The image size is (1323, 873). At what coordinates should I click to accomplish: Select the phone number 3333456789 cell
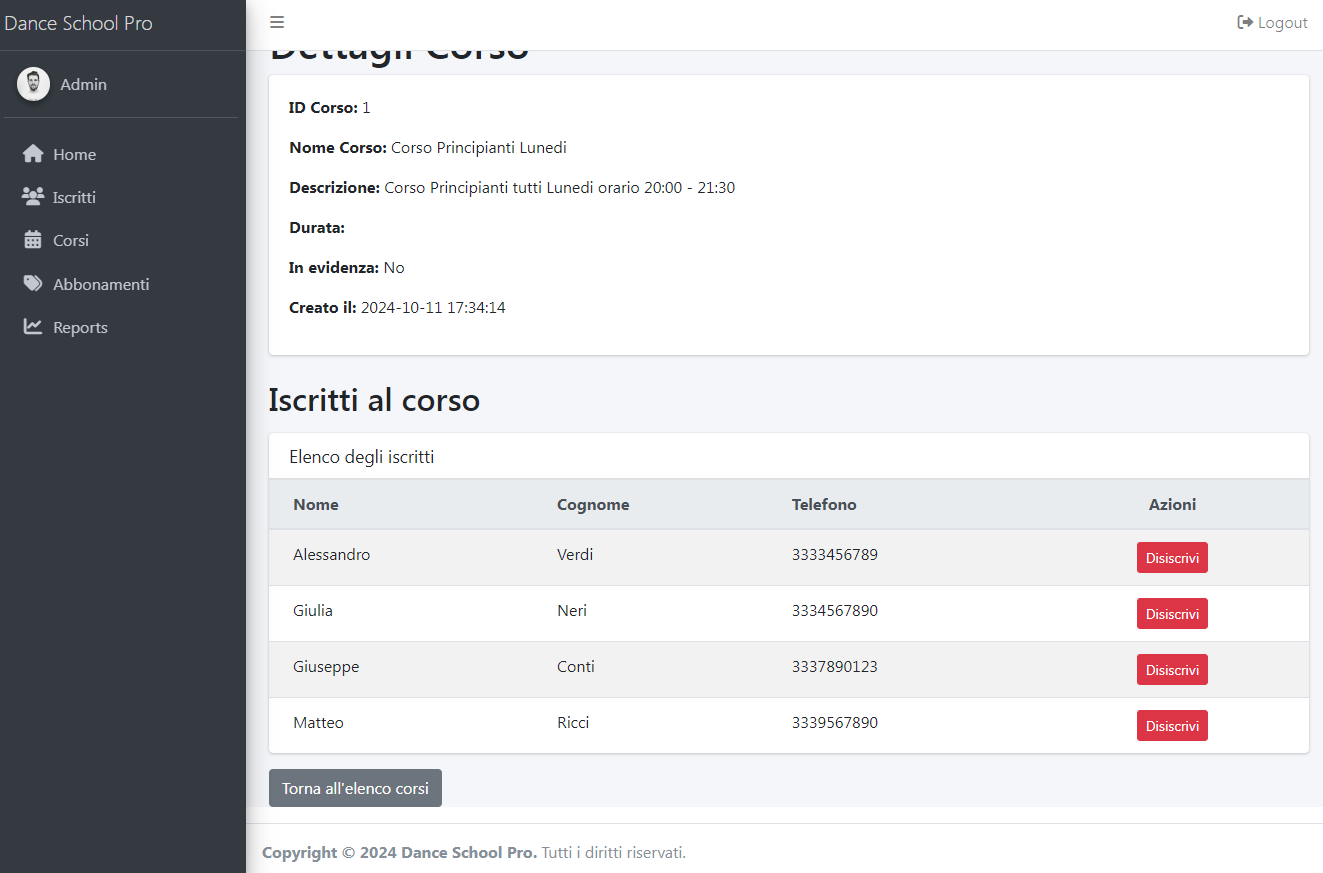click(834, 554)
